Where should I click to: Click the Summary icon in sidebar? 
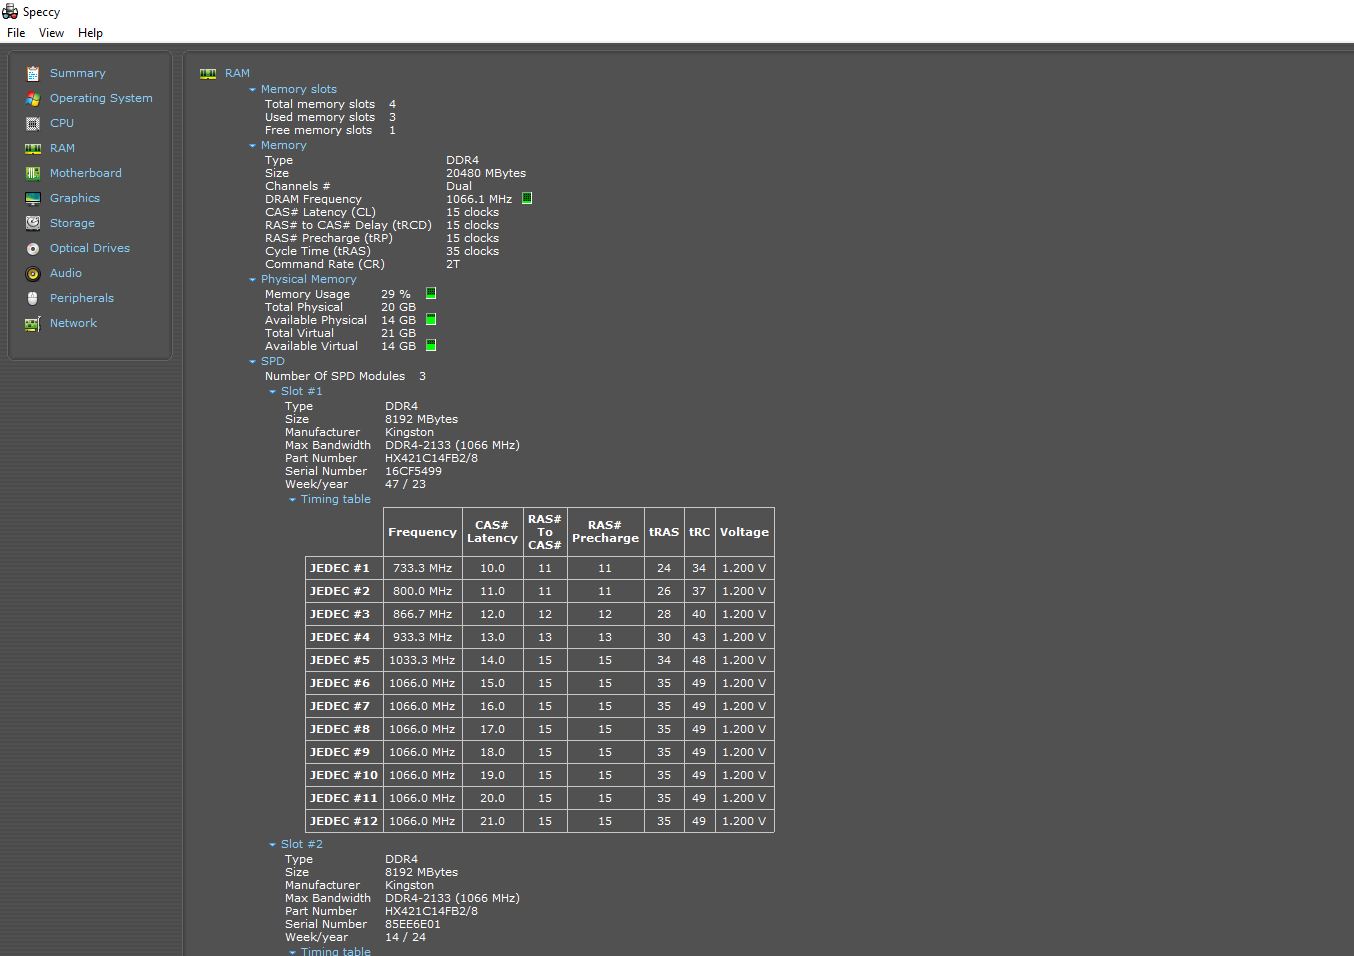[x=33, y=73]
